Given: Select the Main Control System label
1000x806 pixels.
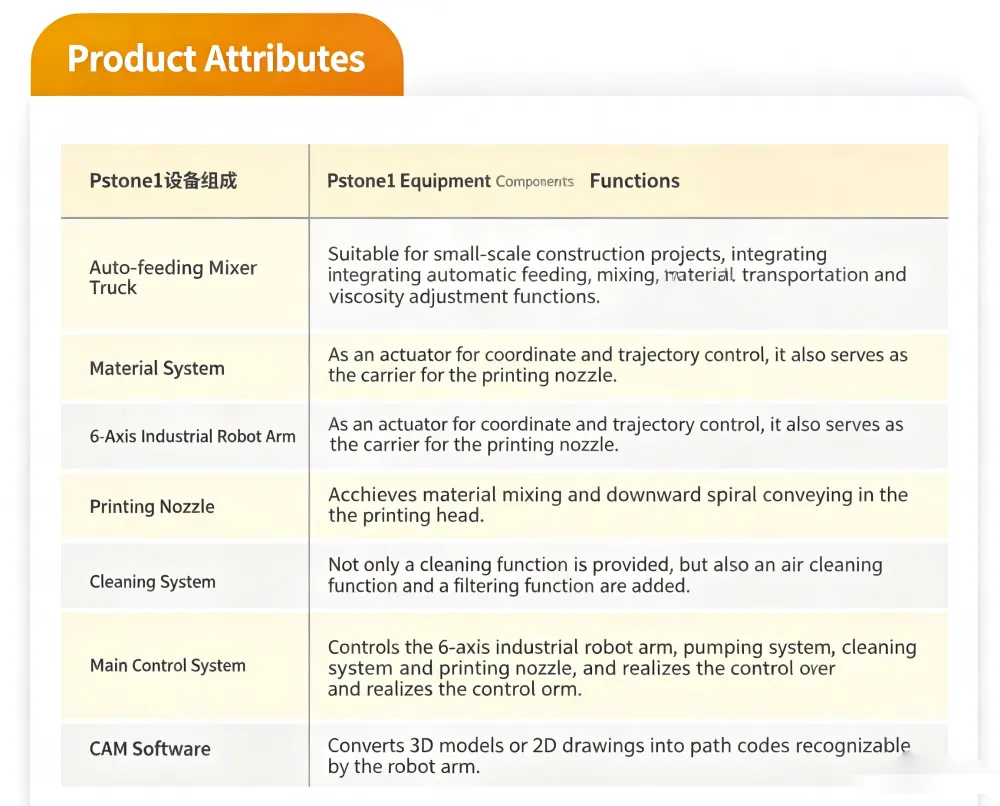Looking at the screenshot, I should (168, 665).
